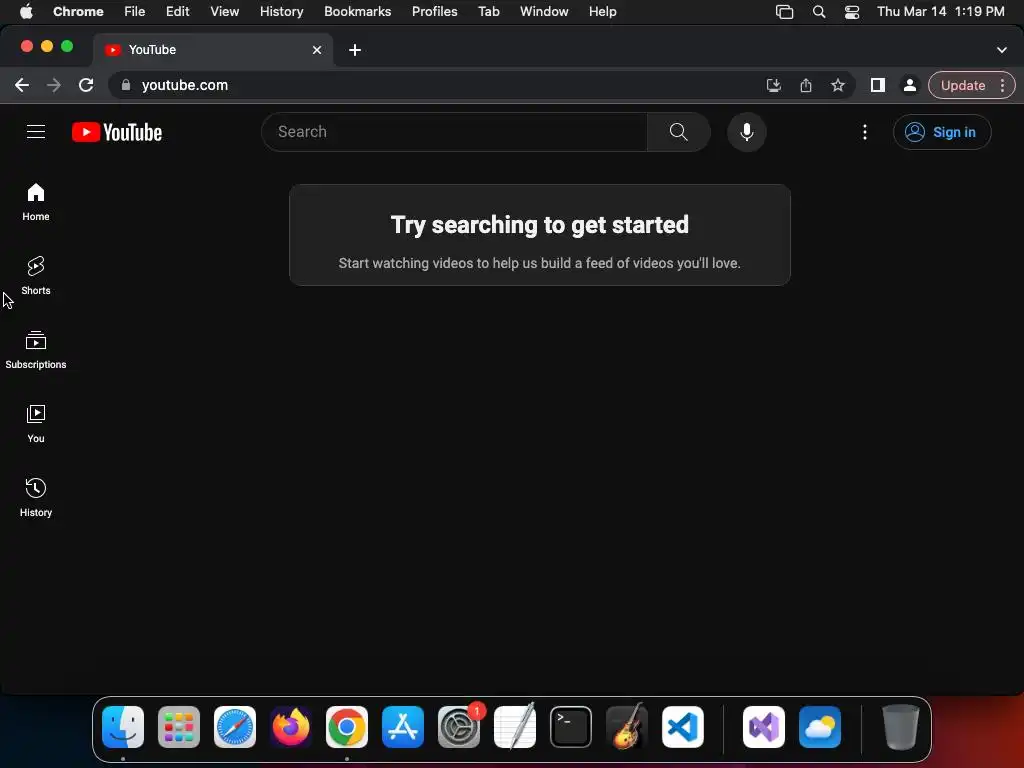Click the install app icon in address bar

coord(774,85)
